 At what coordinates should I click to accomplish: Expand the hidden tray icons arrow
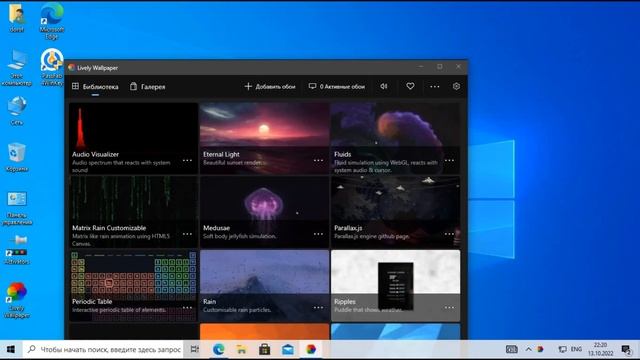[529, 349]
